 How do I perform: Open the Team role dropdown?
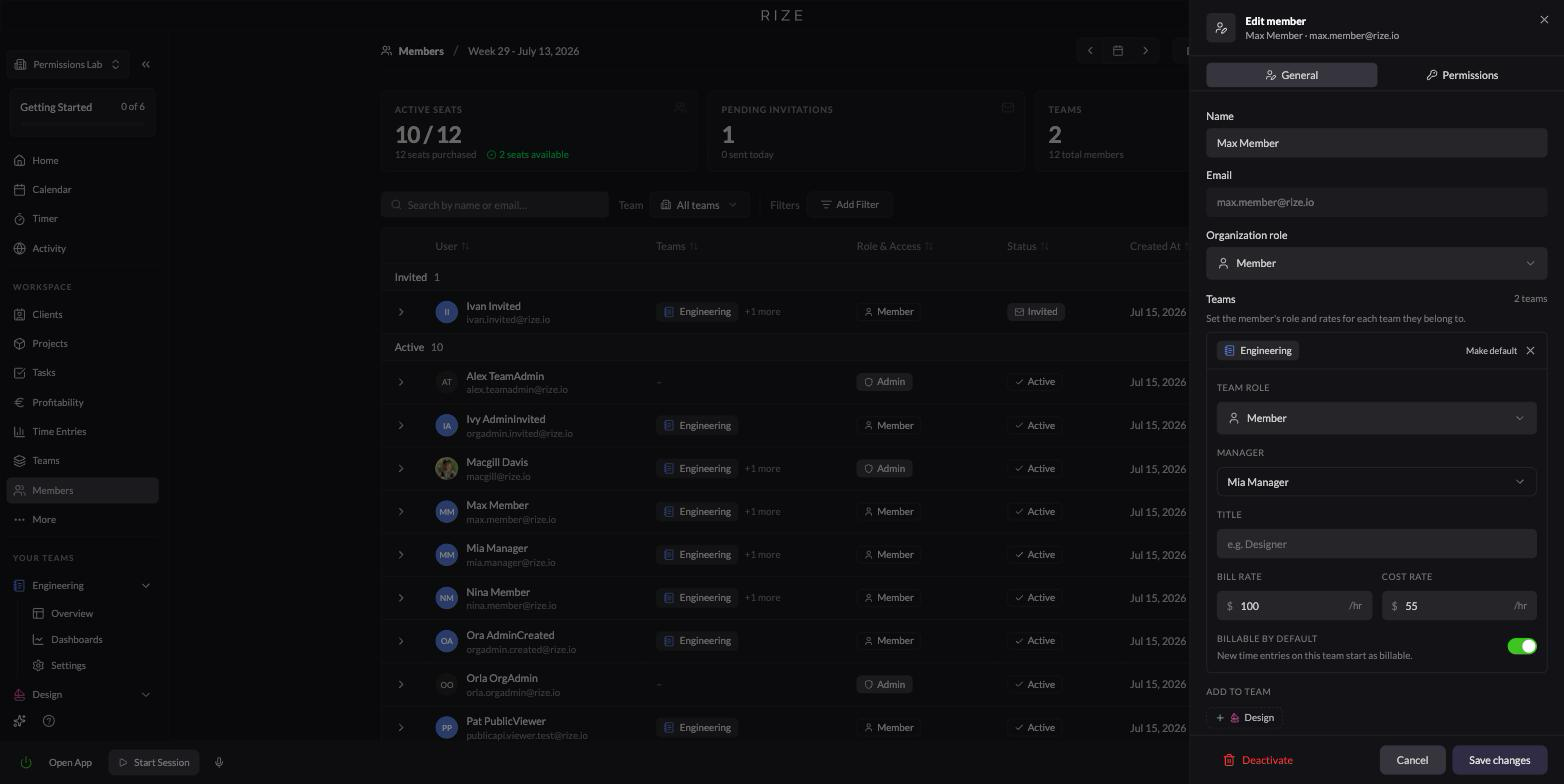(x=1376, y=418)
